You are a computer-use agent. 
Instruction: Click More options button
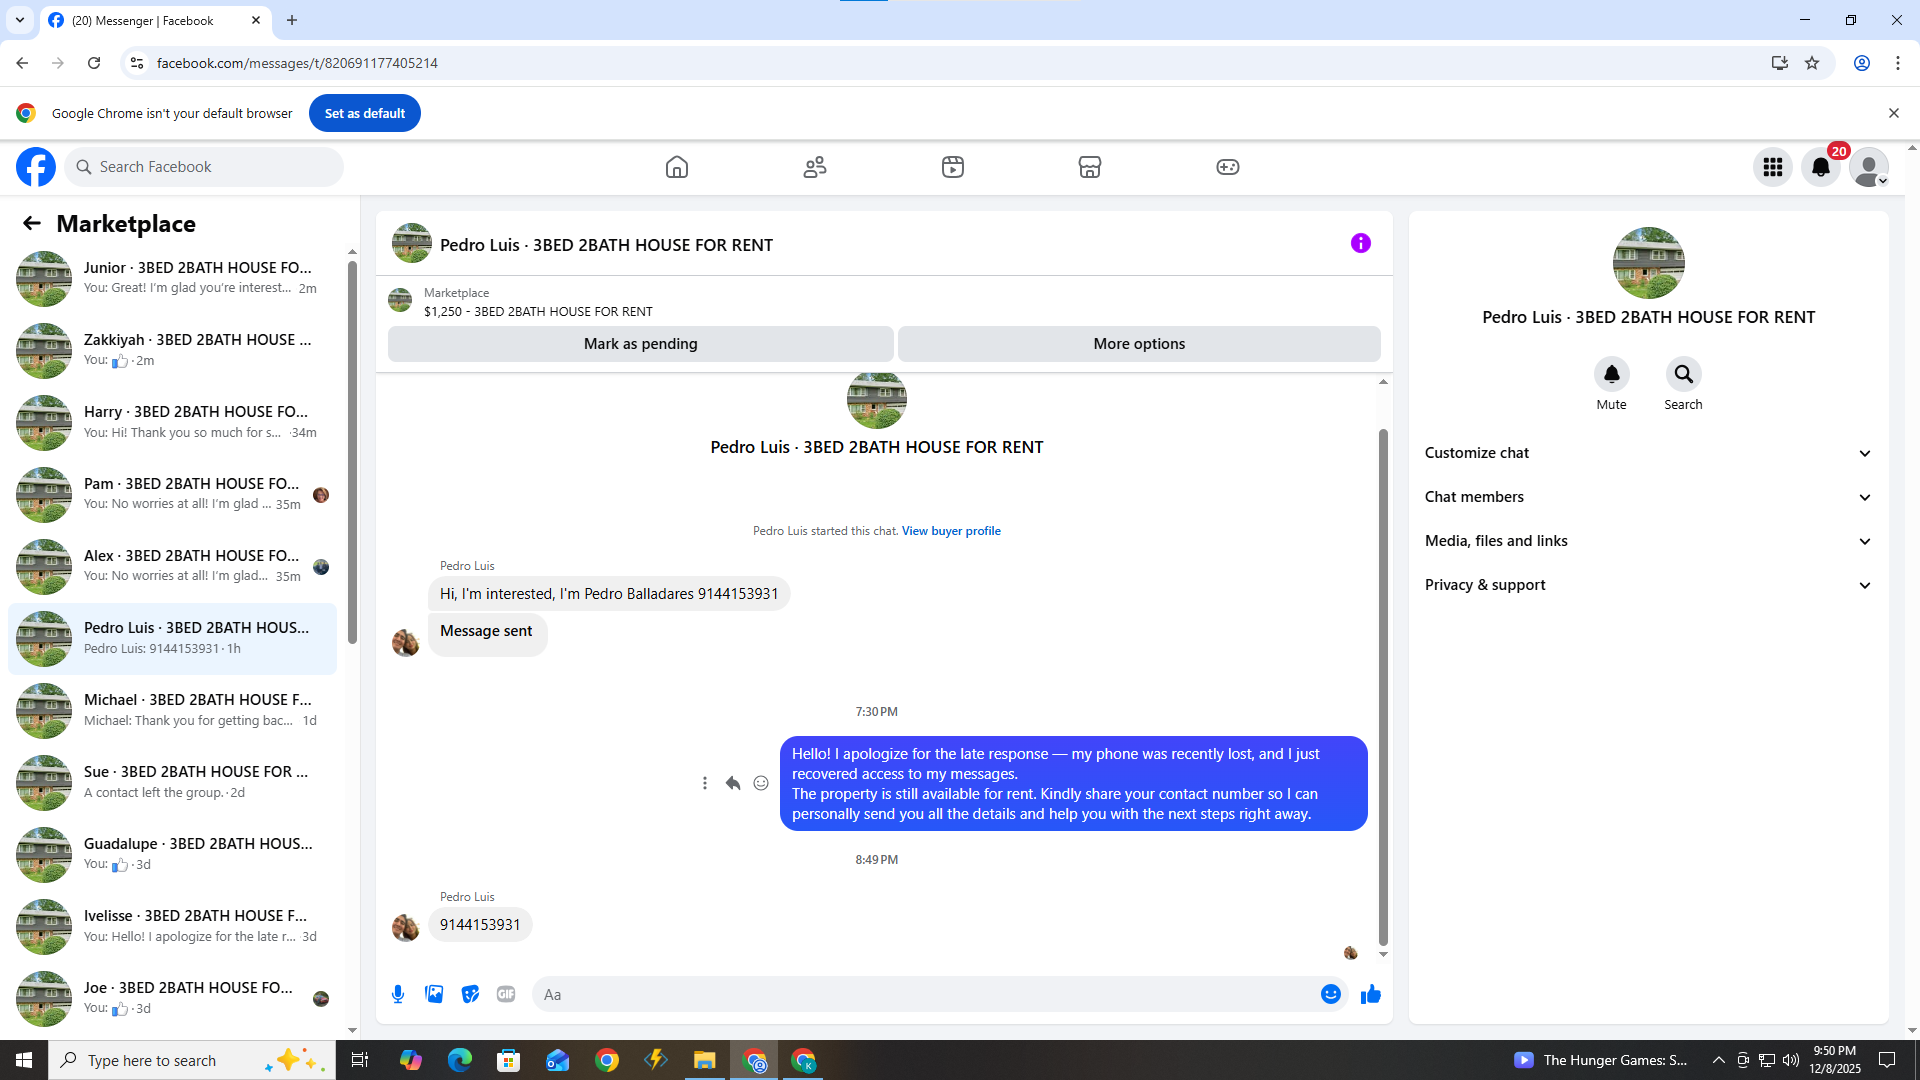pos(1139,344)
